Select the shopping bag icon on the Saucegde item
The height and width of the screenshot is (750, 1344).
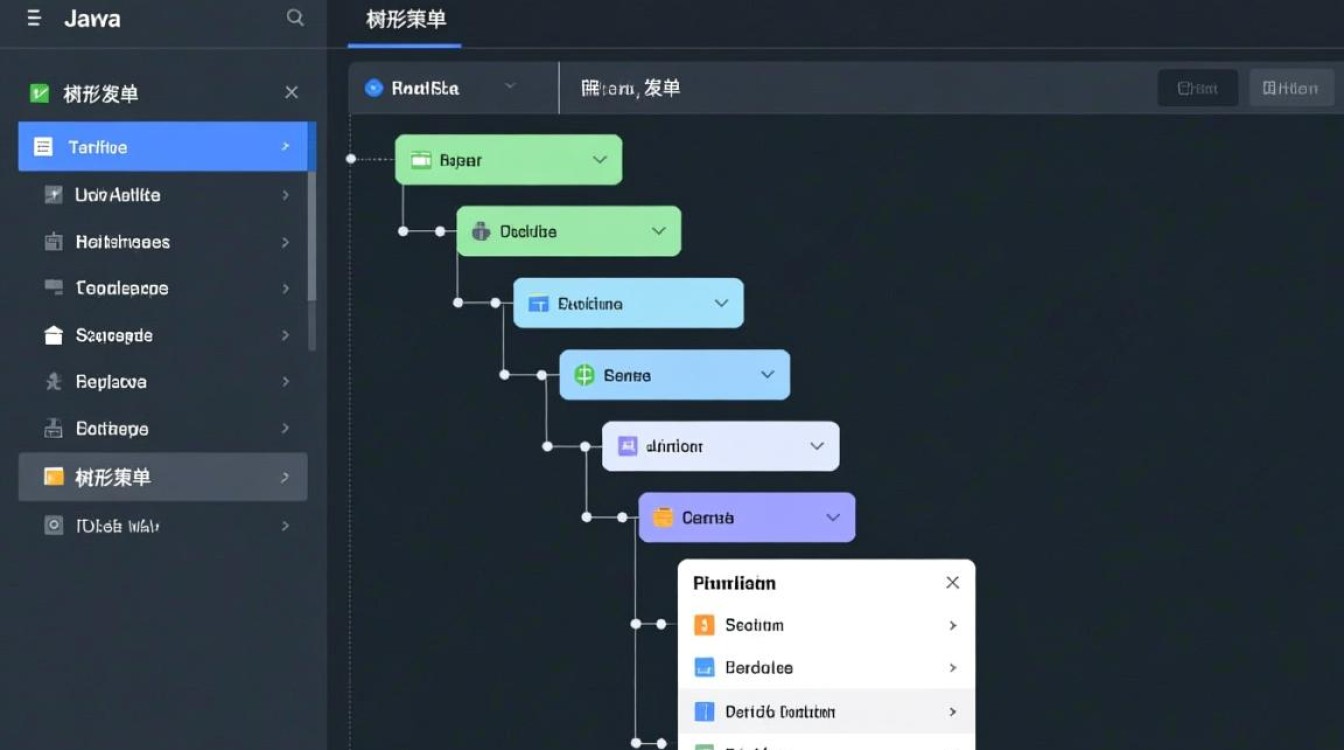55,335
